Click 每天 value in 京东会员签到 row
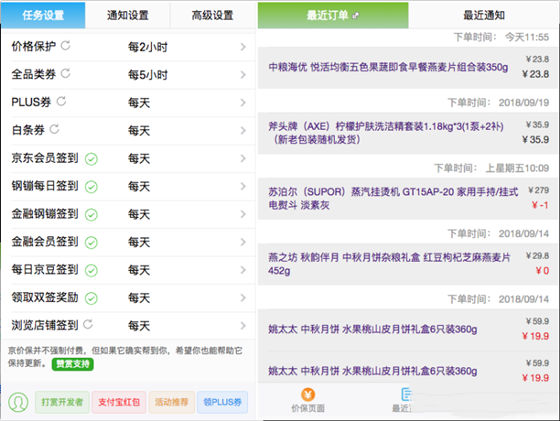 (139, 158)
